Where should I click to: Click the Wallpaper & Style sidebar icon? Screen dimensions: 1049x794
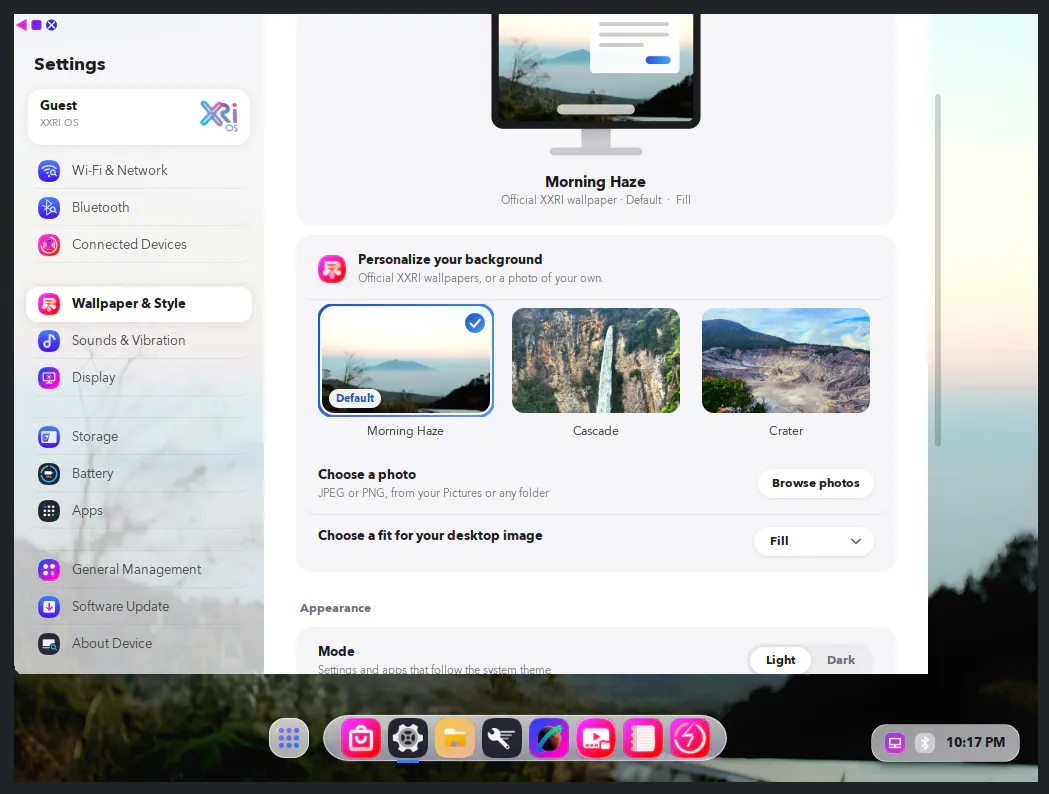tap(49, 304)
